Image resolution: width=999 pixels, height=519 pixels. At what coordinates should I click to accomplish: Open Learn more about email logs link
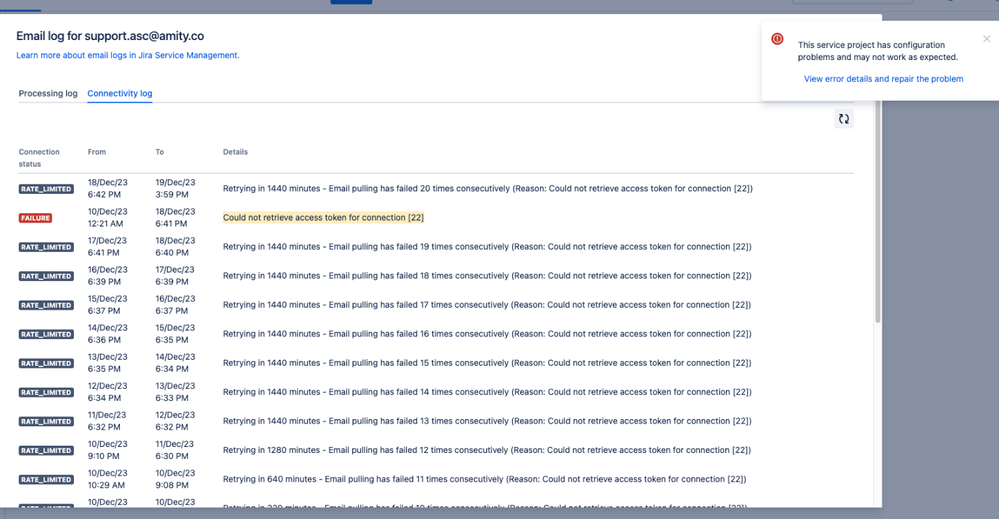(127, 55)
